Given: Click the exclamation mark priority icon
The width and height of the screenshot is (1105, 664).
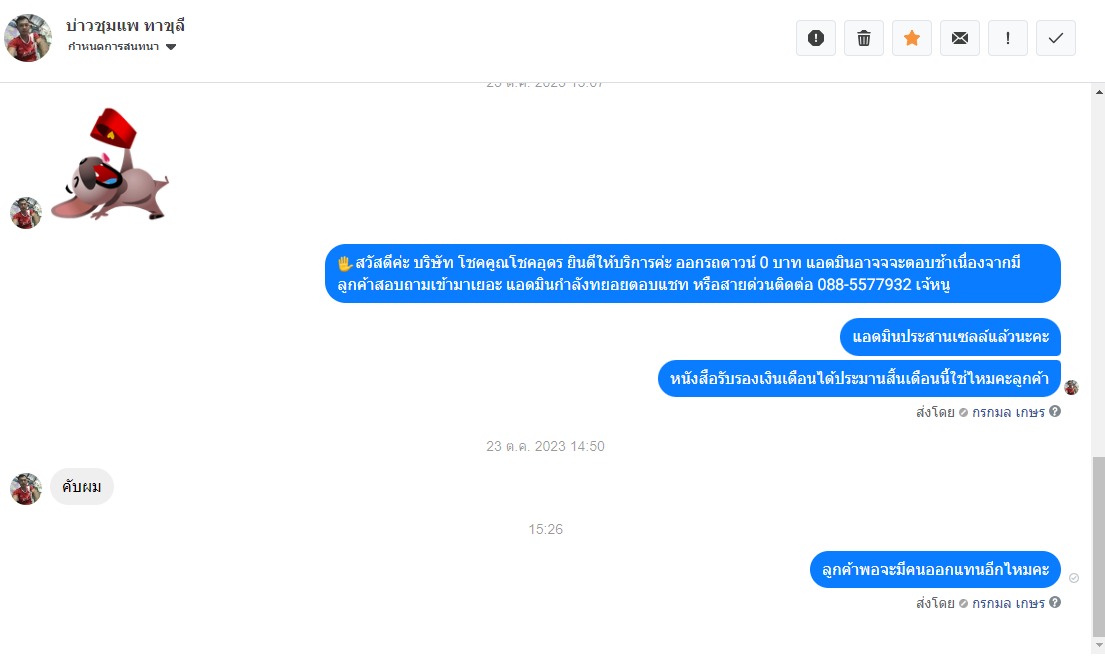Looking at the screenshot, I should pos(1007,38).
